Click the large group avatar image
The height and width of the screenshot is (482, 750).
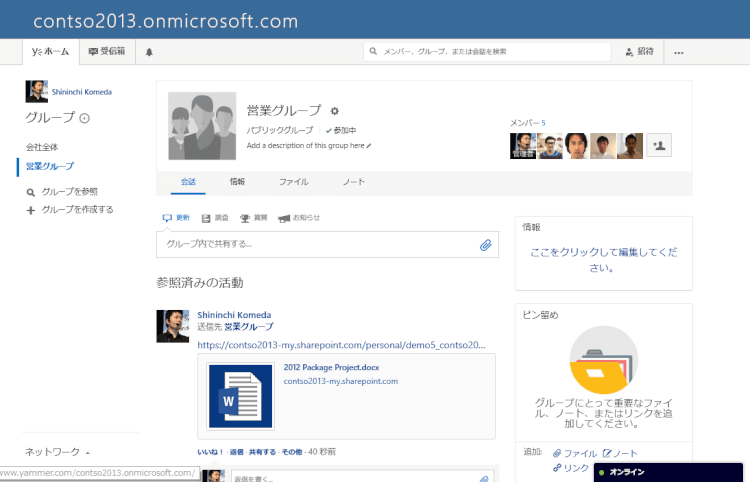[202, 126]
